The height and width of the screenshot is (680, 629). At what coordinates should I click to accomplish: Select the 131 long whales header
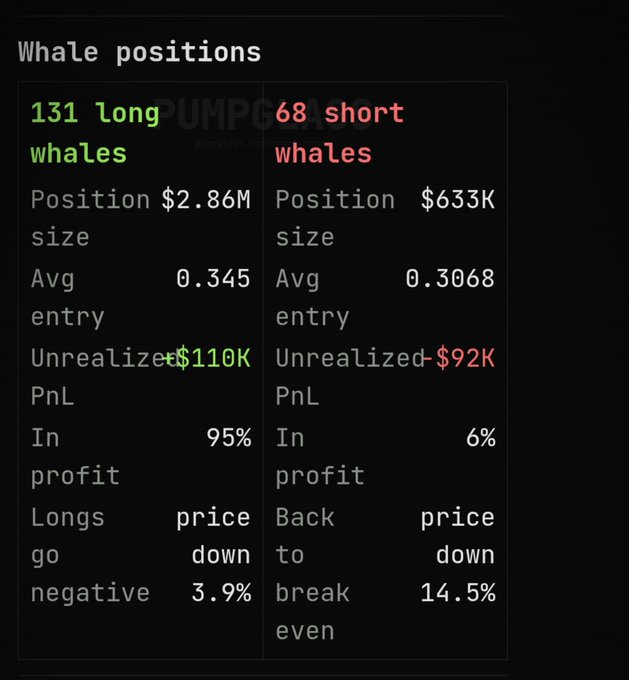coord(95,133)
